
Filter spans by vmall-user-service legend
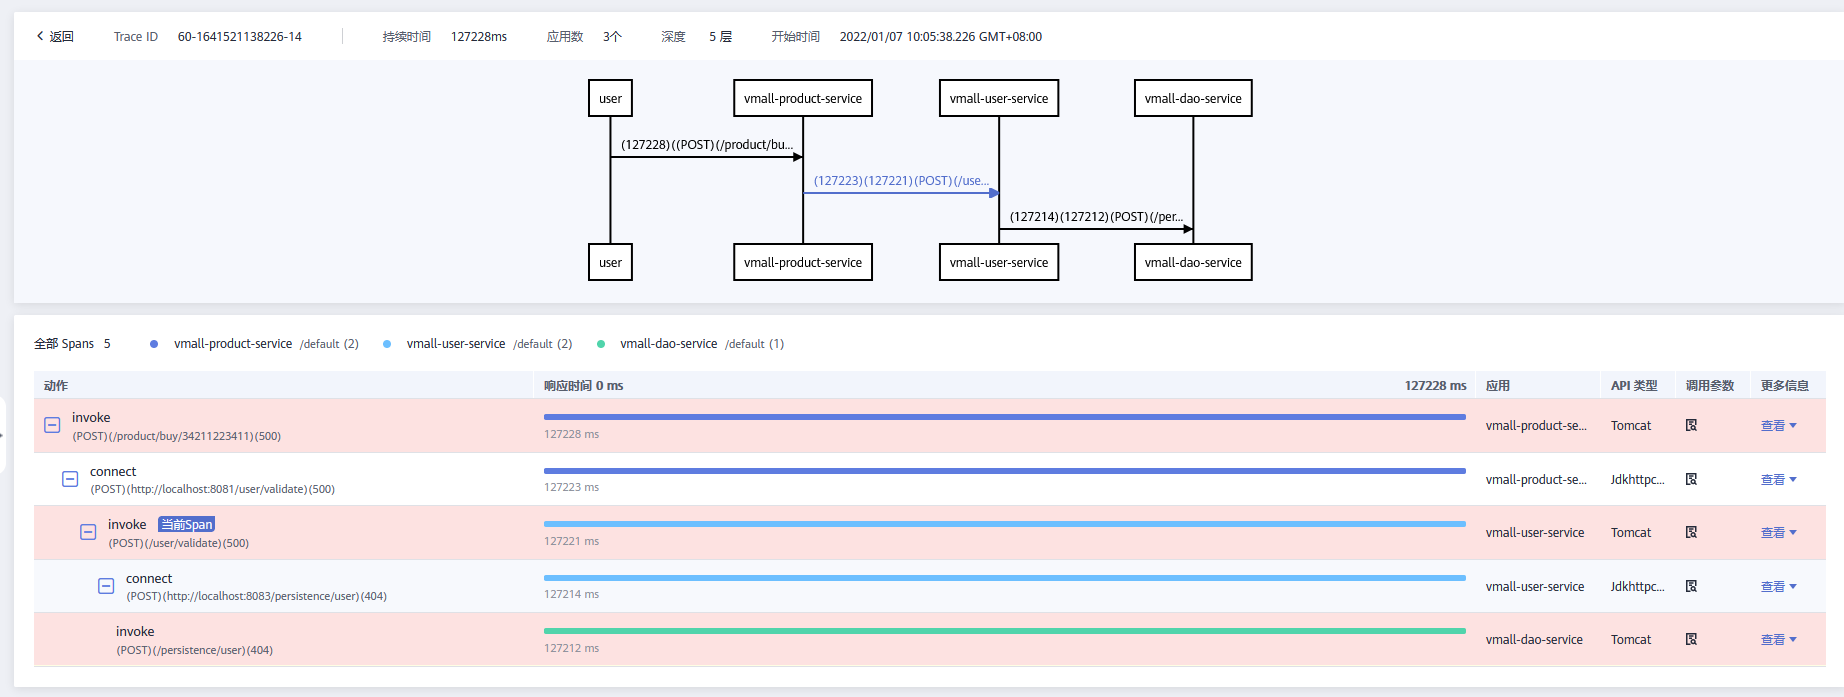click(455, 344)
